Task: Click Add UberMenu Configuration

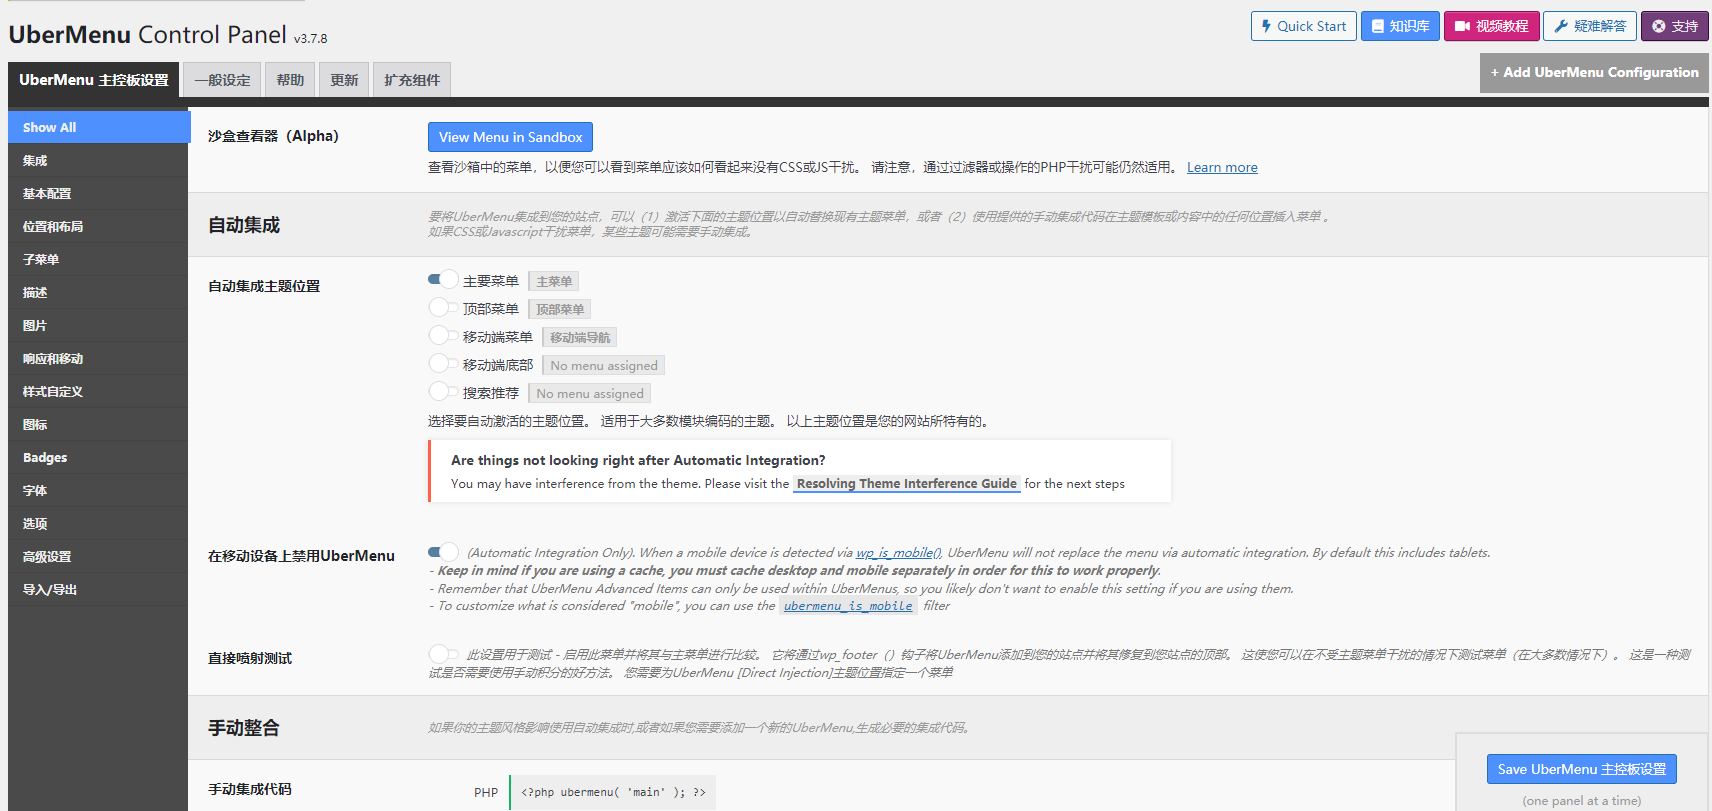Action: tap(1594, 72)
